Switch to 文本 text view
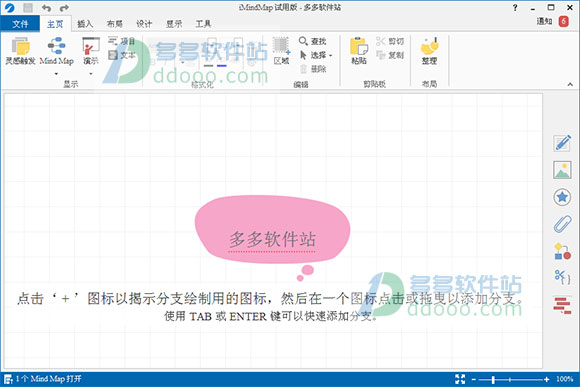This screenshot has height=387, width=580. (x=121, y=55)
